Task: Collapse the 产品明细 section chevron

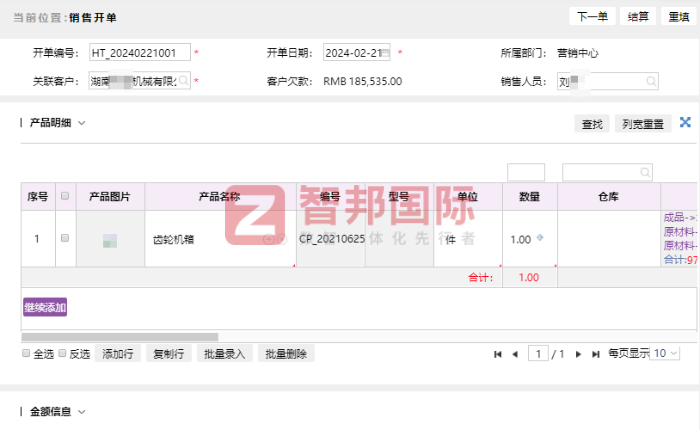Action: click(x=82, y=123)
